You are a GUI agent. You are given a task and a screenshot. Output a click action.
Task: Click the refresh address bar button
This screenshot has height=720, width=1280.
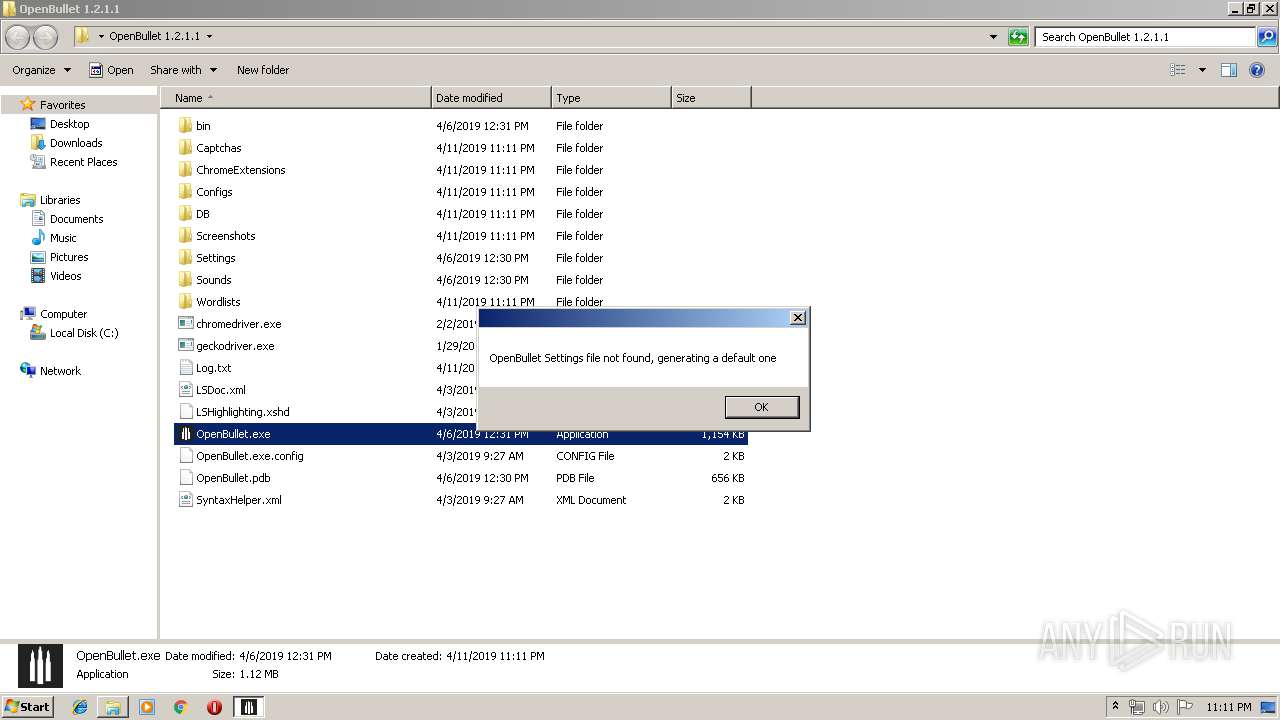[1018, 37]
